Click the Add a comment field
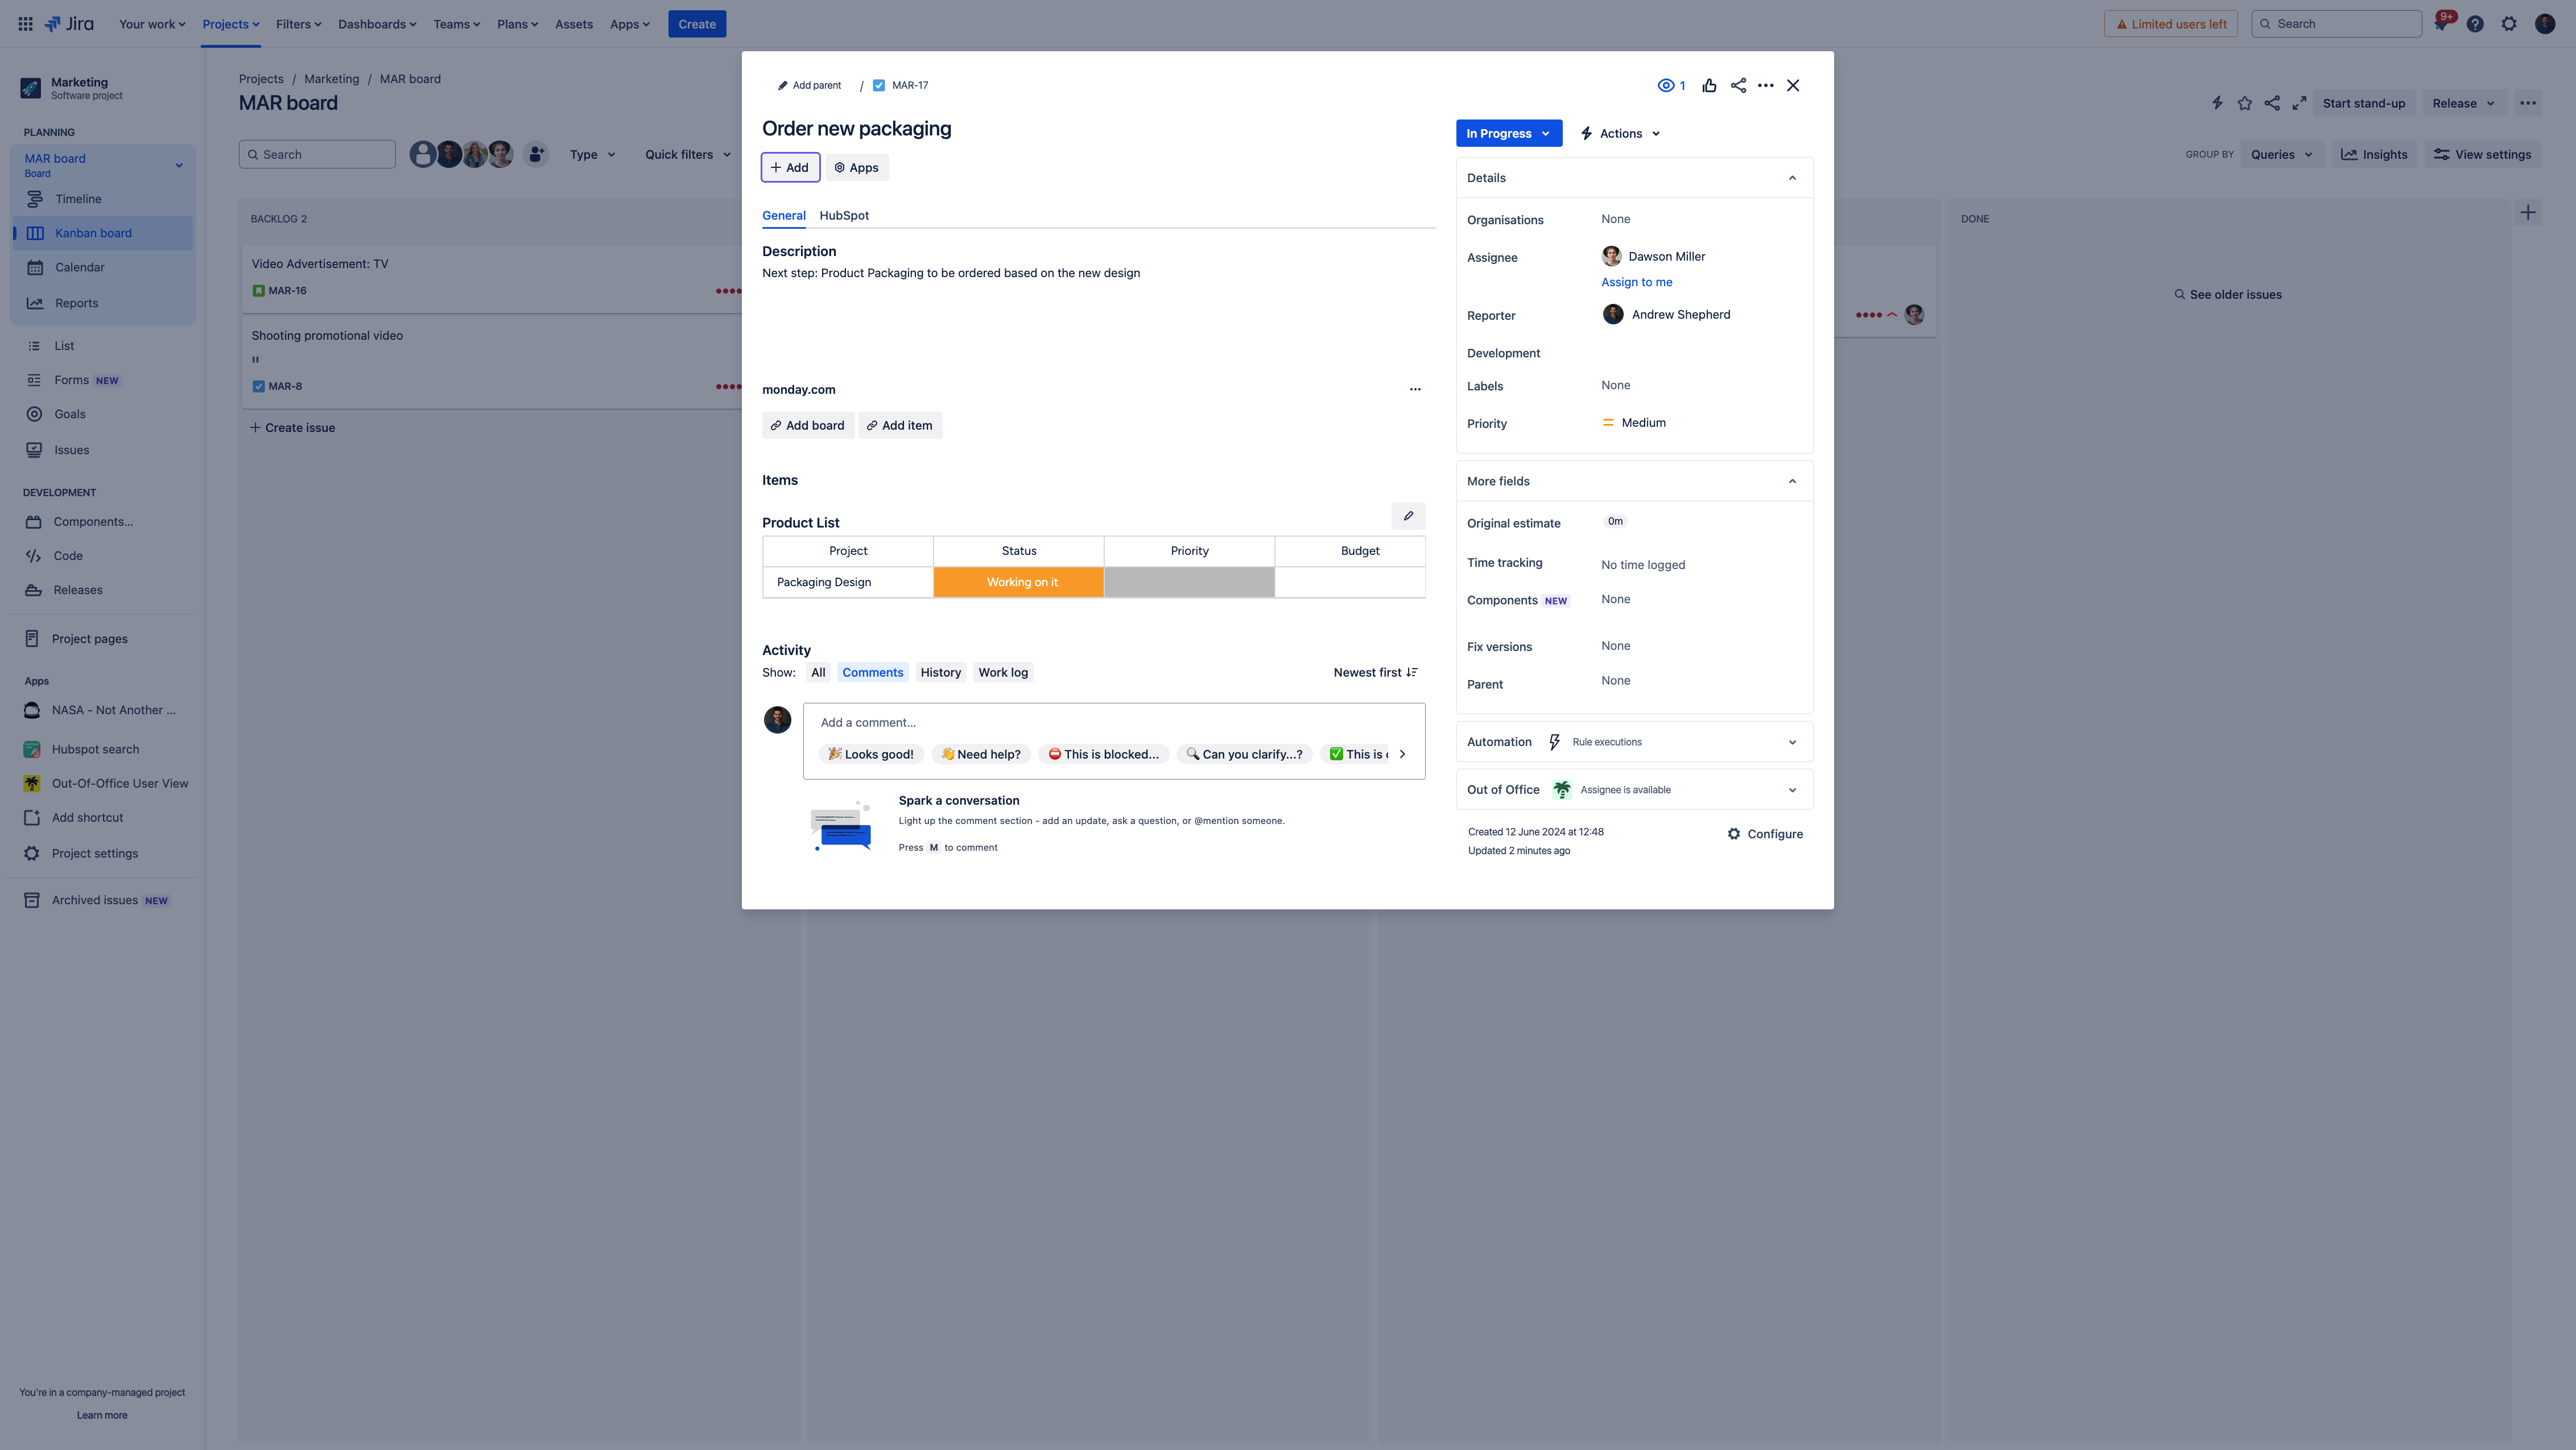This screenshot has height=1450, width=2576. 1114,722
